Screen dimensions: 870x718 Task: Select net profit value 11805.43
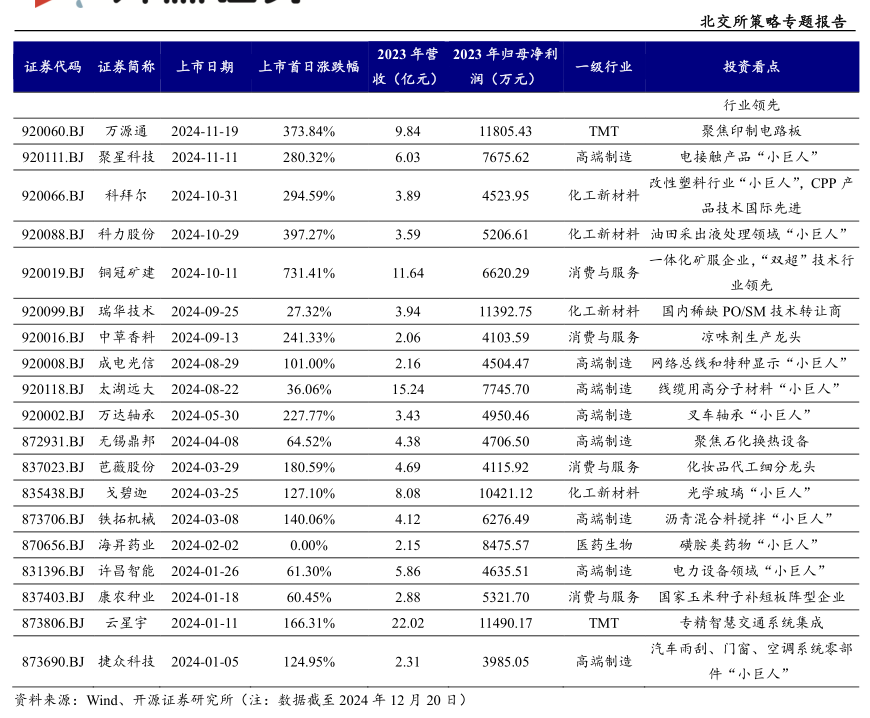coord(505,132)
